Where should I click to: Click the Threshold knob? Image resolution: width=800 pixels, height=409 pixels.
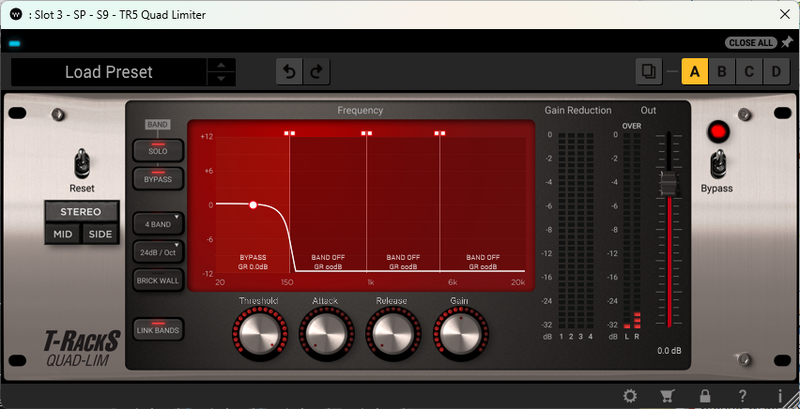(x=259, y=332)
